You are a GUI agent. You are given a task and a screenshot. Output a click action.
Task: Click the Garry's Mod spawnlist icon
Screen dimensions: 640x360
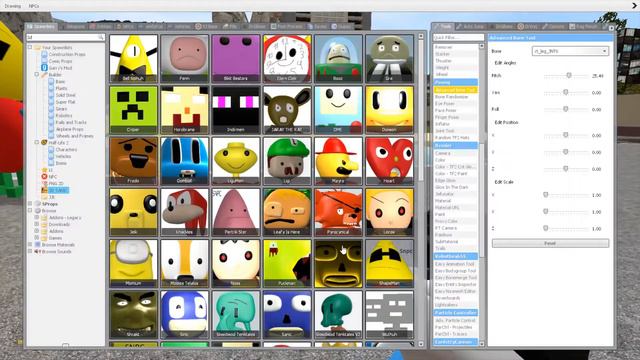[44, 68]
